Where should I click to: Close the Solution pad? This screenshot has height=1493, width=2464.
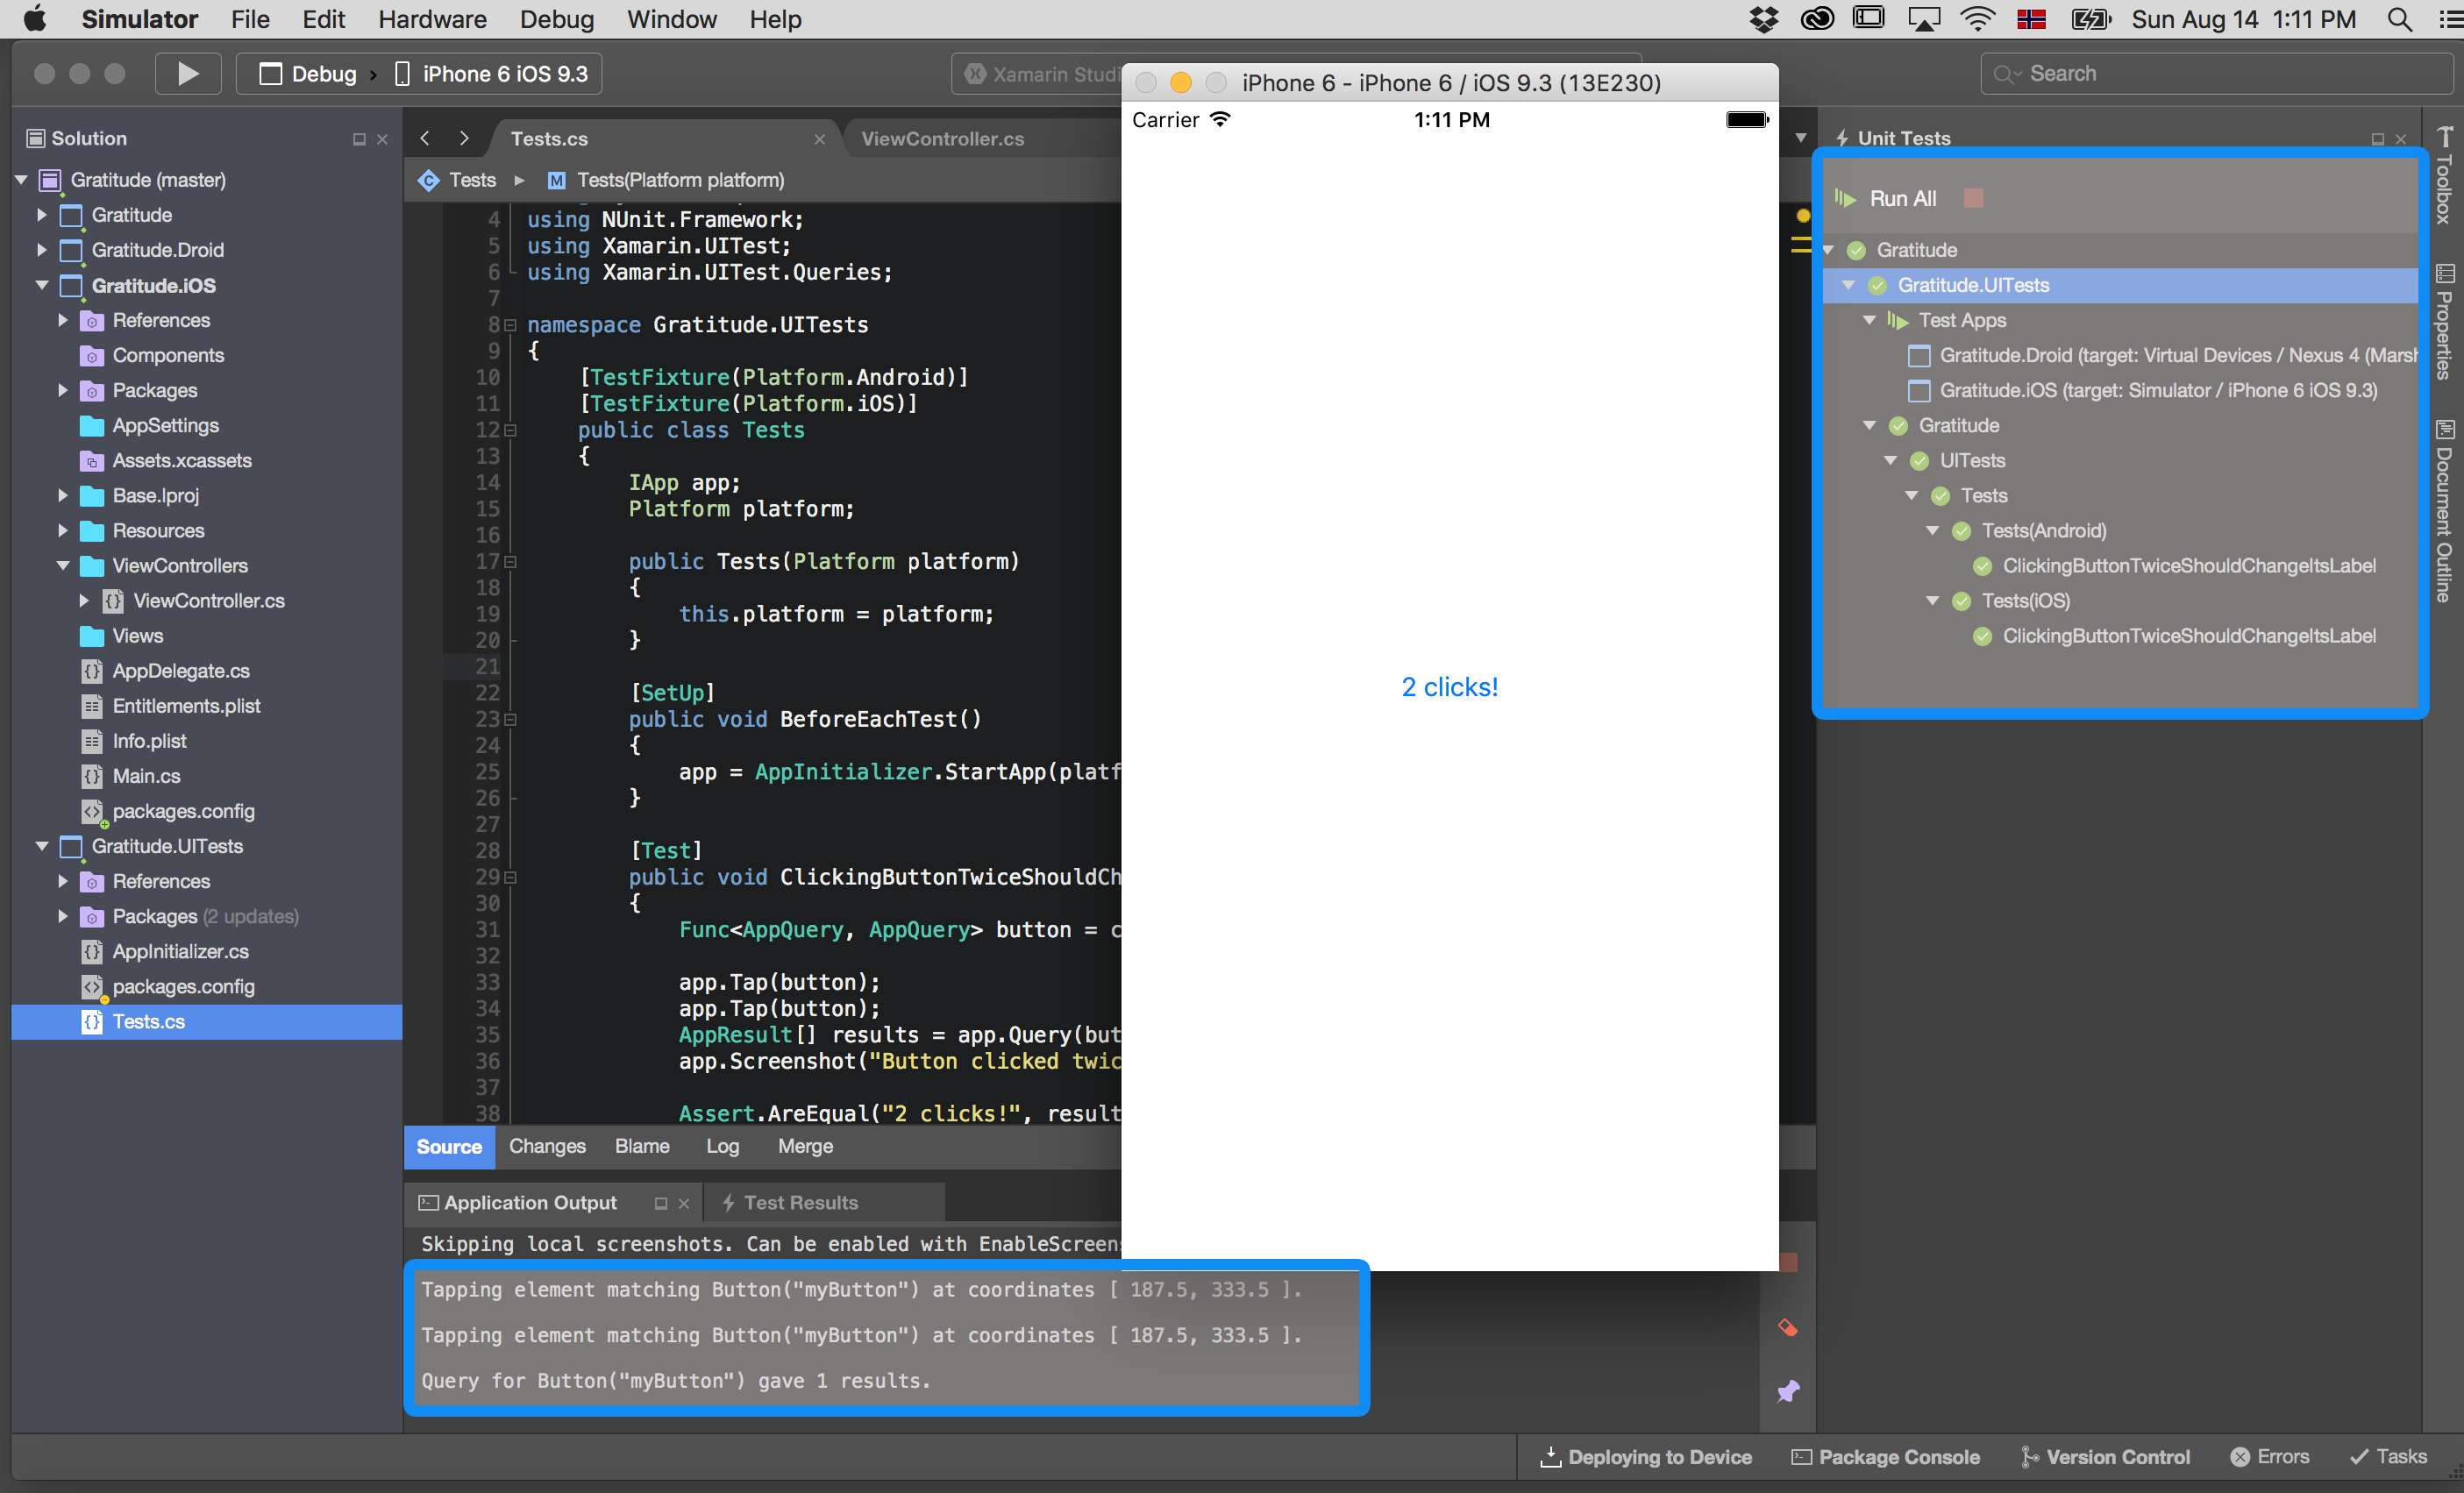382,139
